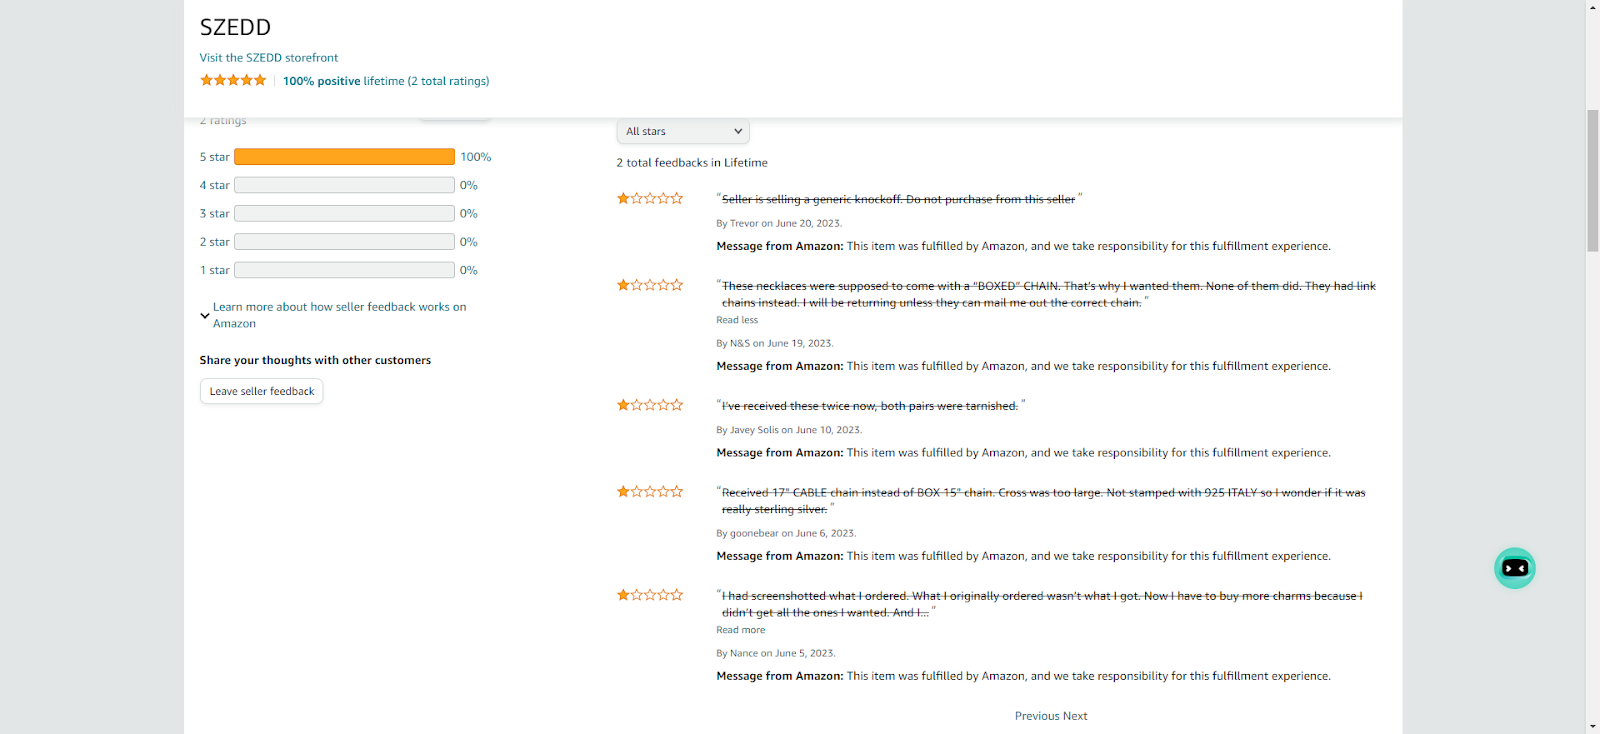Click the star rating of Javey Solis's feedback
Image resolution: width=1600 pixels, height=734 pixels.
650,405
